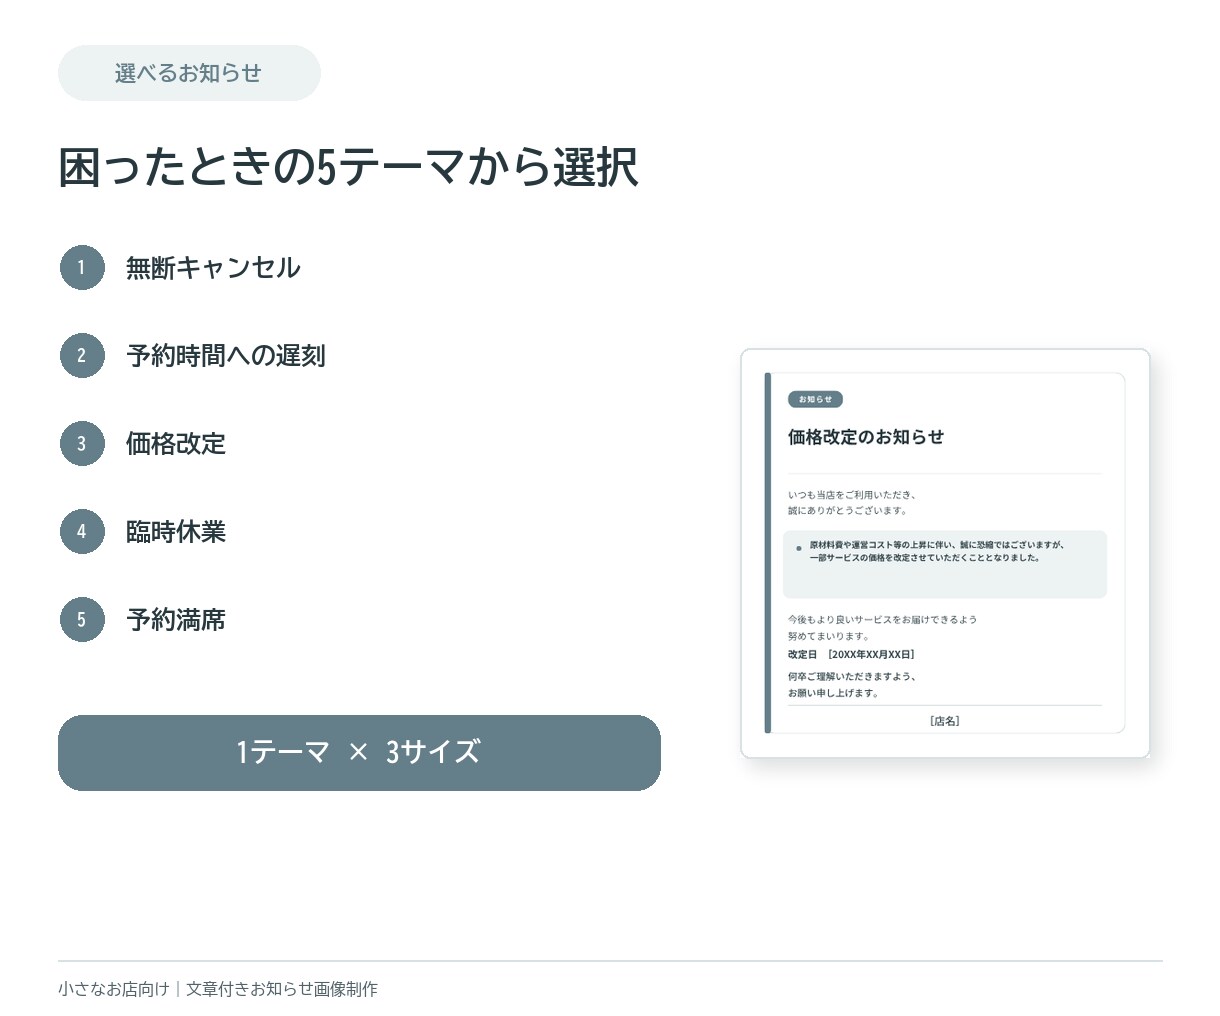Click the 選べるお知らせ pill label

(x=189, y=73)
